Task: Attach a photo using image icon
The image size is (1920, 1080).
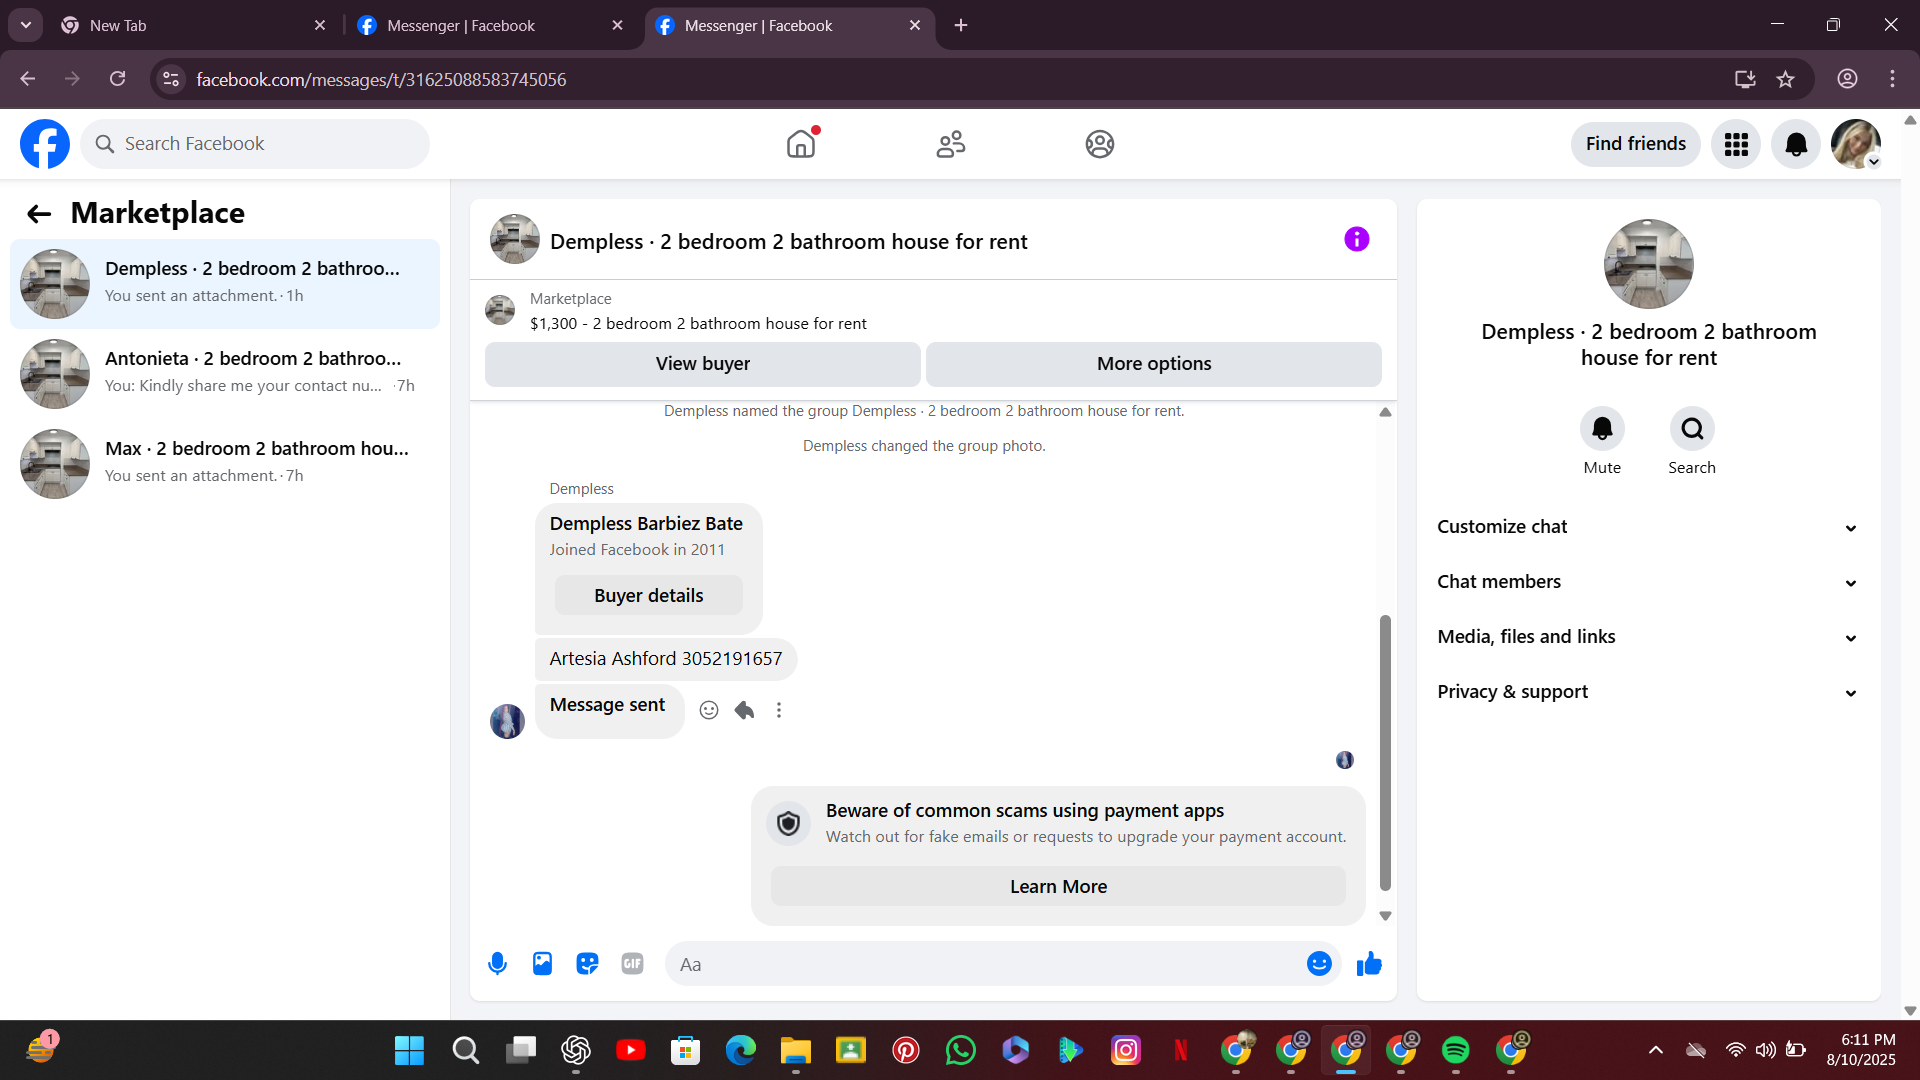Action: [542, 964]
